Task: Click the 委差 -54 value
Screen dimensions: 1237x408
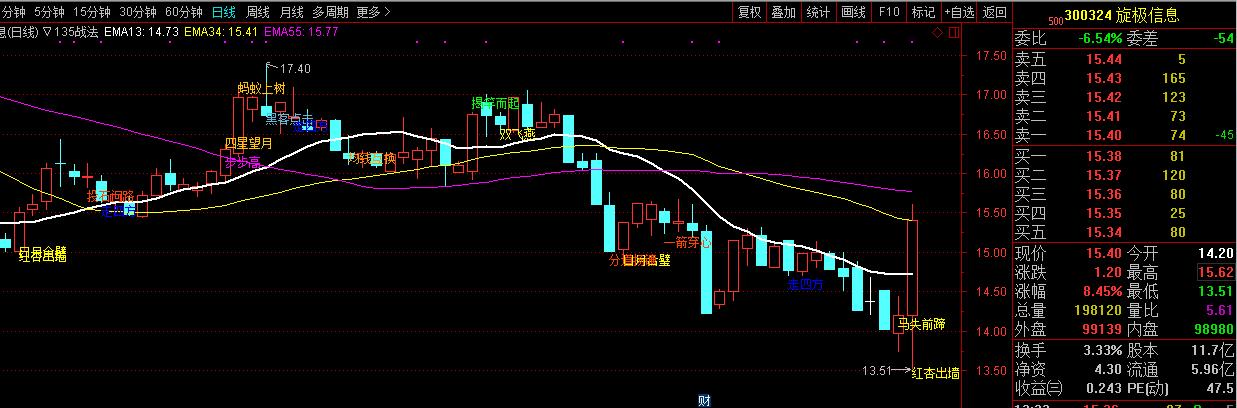Action: click(1222, 38)
